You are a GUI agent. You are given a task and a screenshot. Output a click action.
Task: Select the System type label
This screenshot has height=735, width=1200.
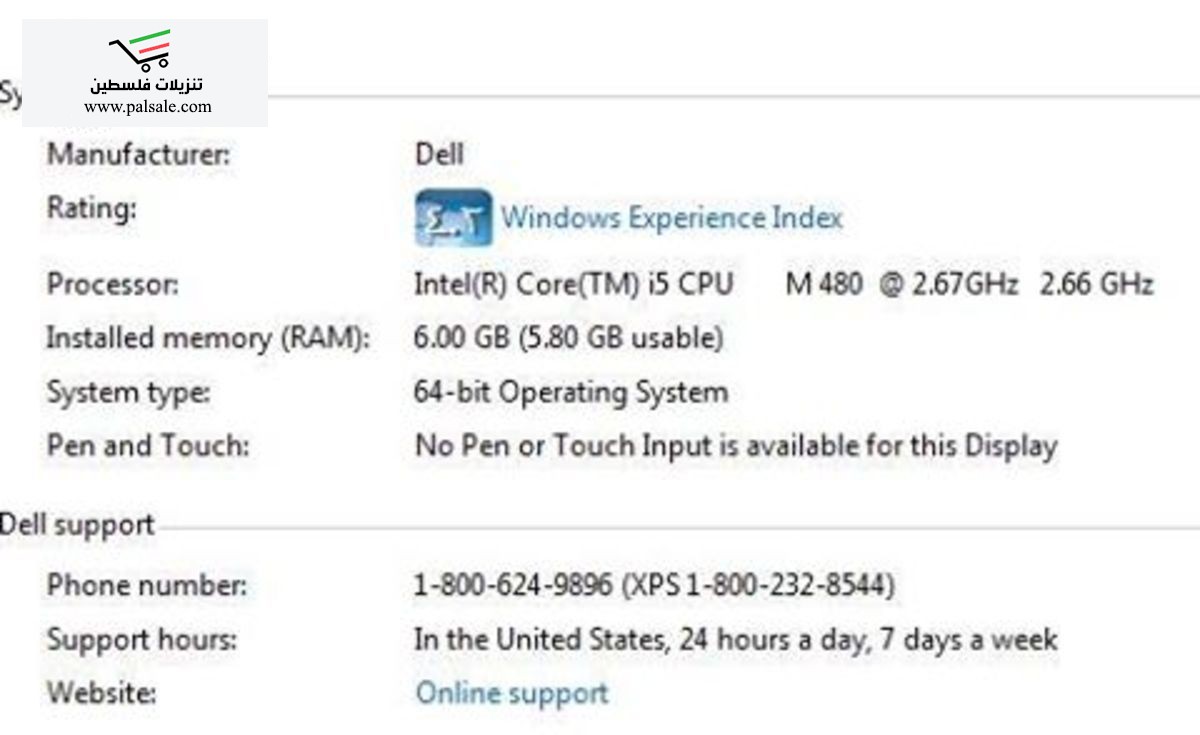[x=129, y=392]
